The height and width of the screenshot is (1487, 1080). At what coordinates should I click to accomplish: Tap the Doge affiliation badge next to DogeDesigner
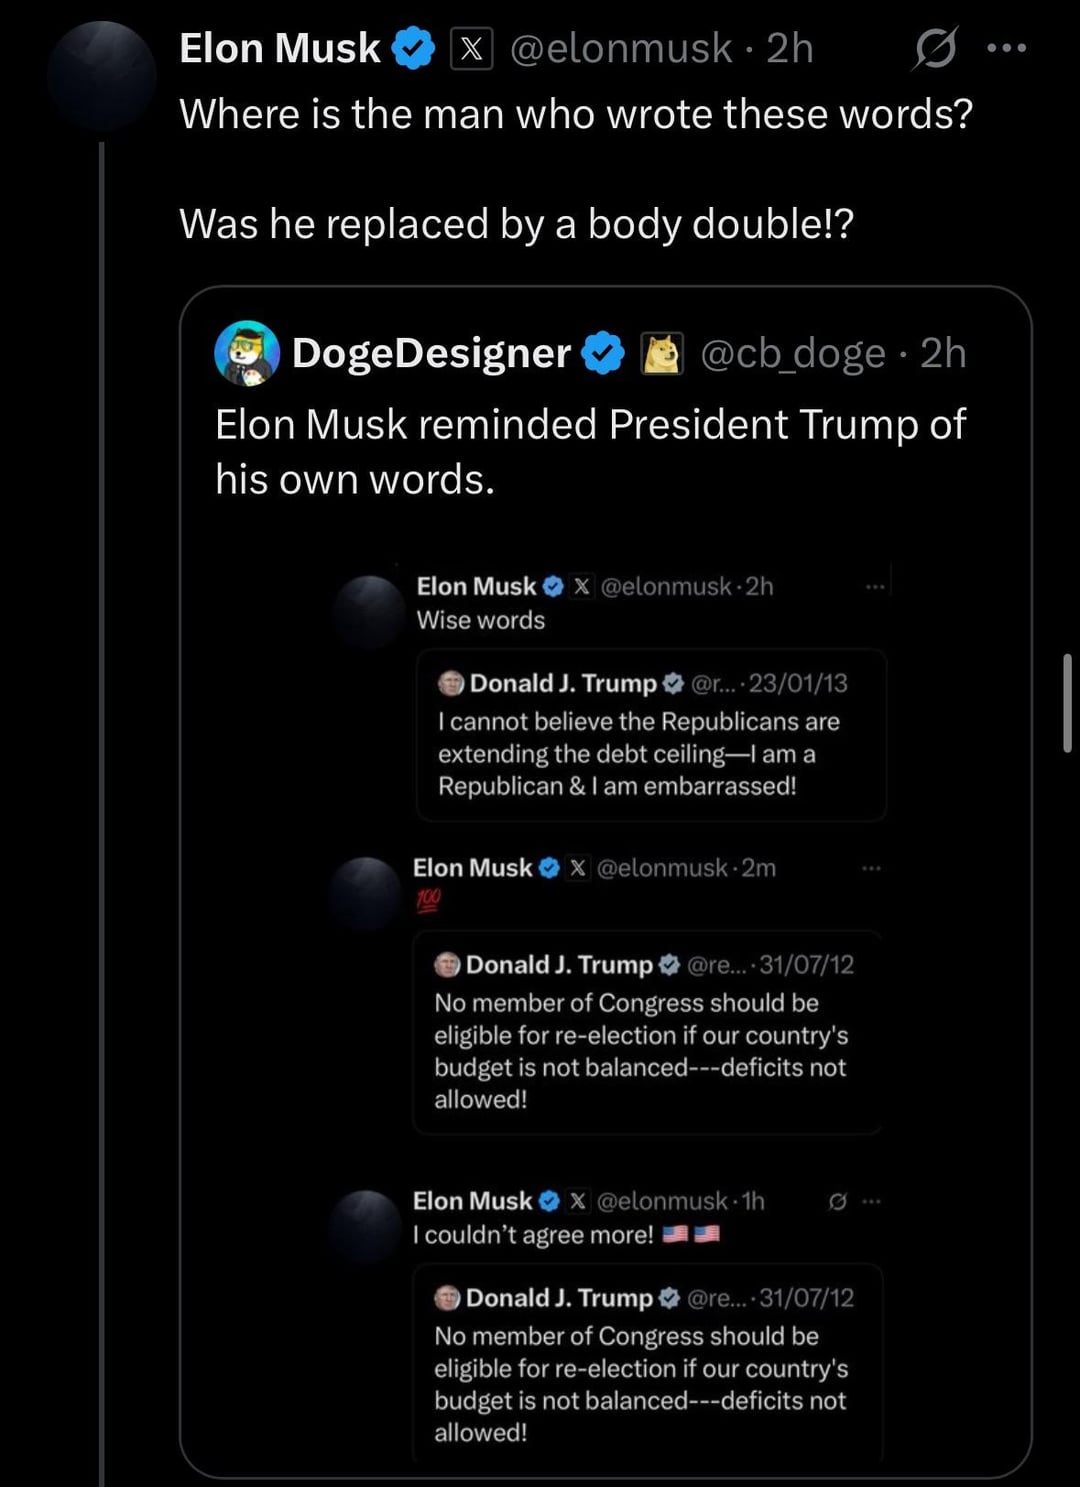(661, 353)
